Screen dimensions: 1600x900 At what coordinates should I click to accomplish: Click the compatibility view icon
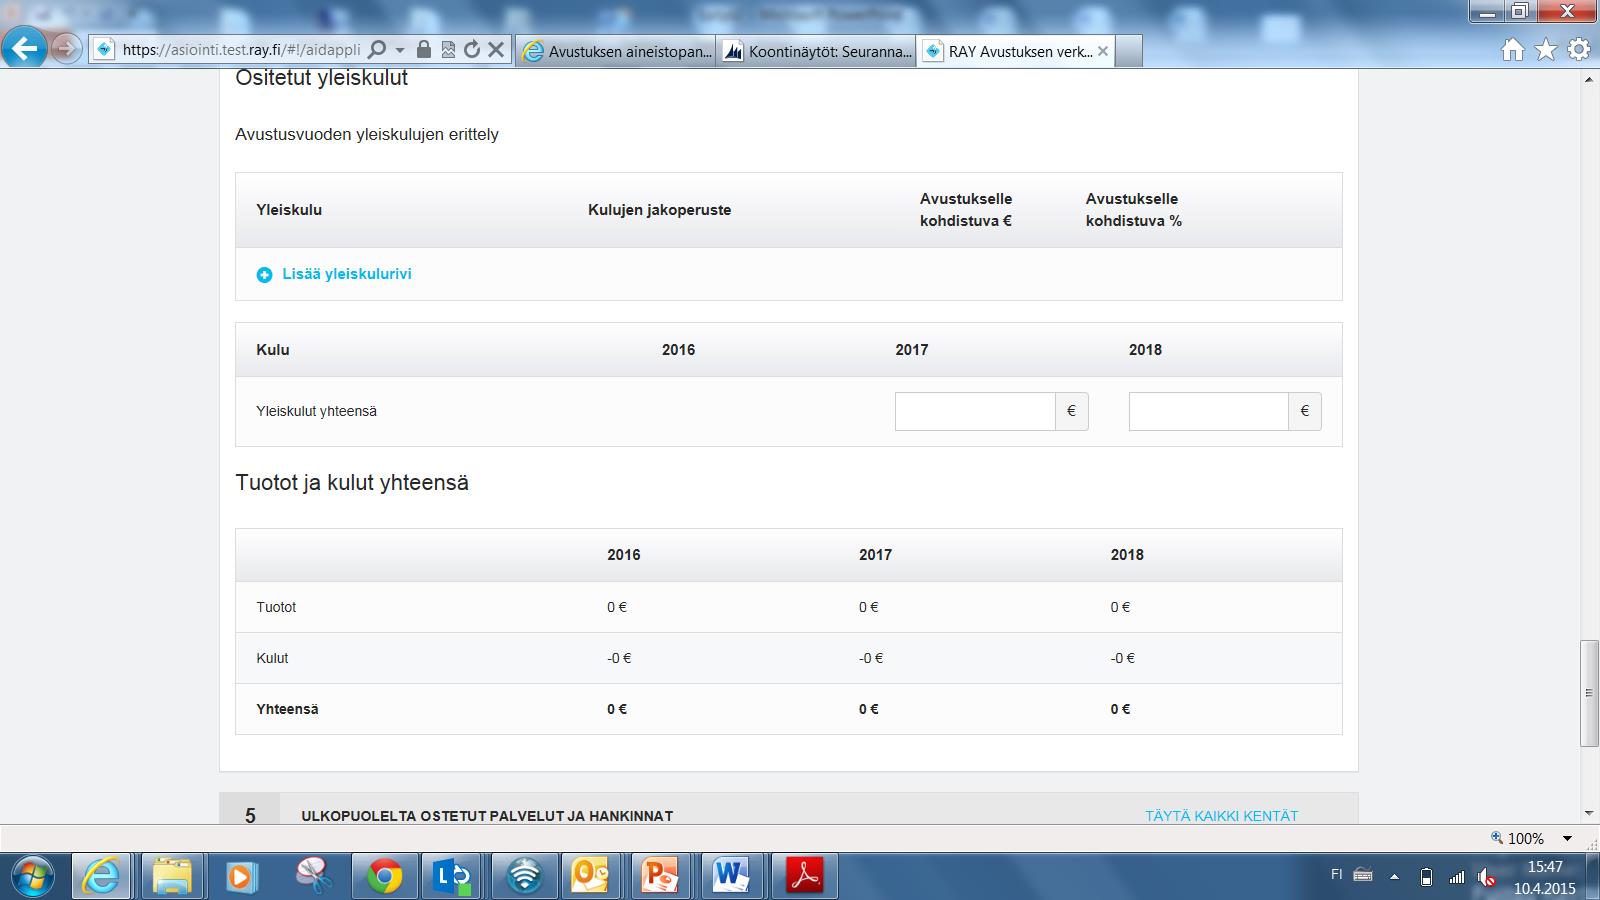click(448, 49)
